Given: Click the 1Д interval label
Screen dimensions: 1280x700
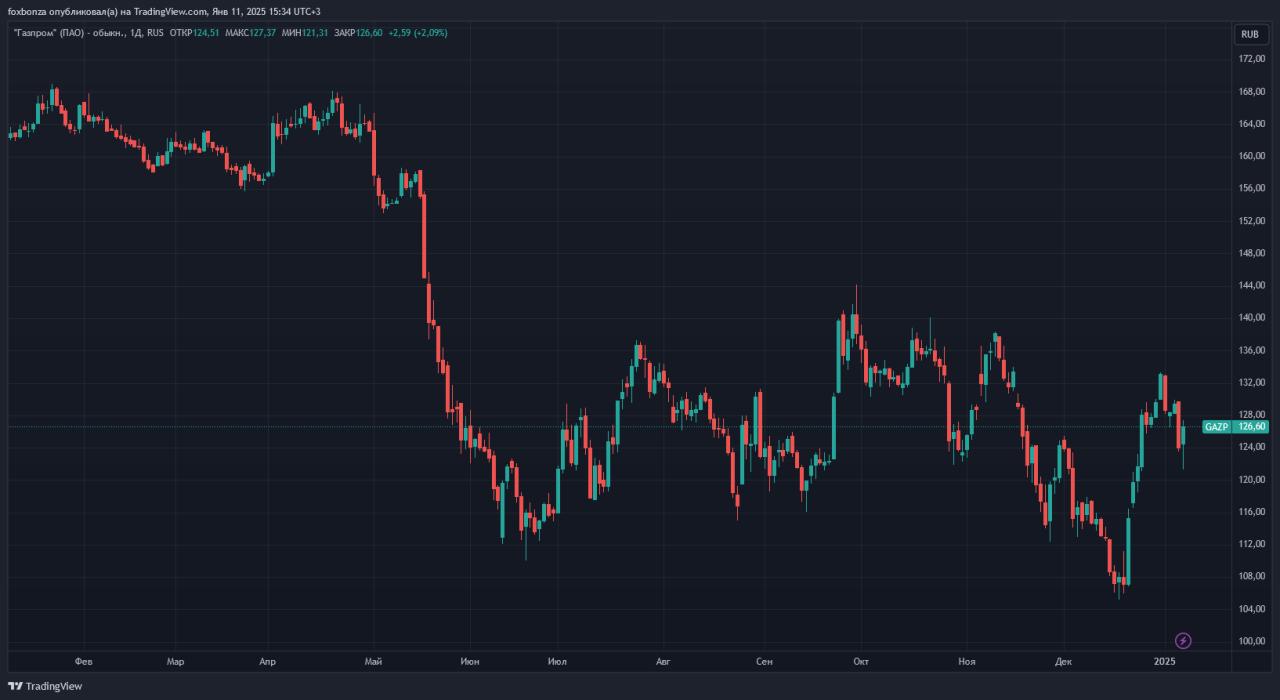Looking at the screenshot, I should click(135, 33).
